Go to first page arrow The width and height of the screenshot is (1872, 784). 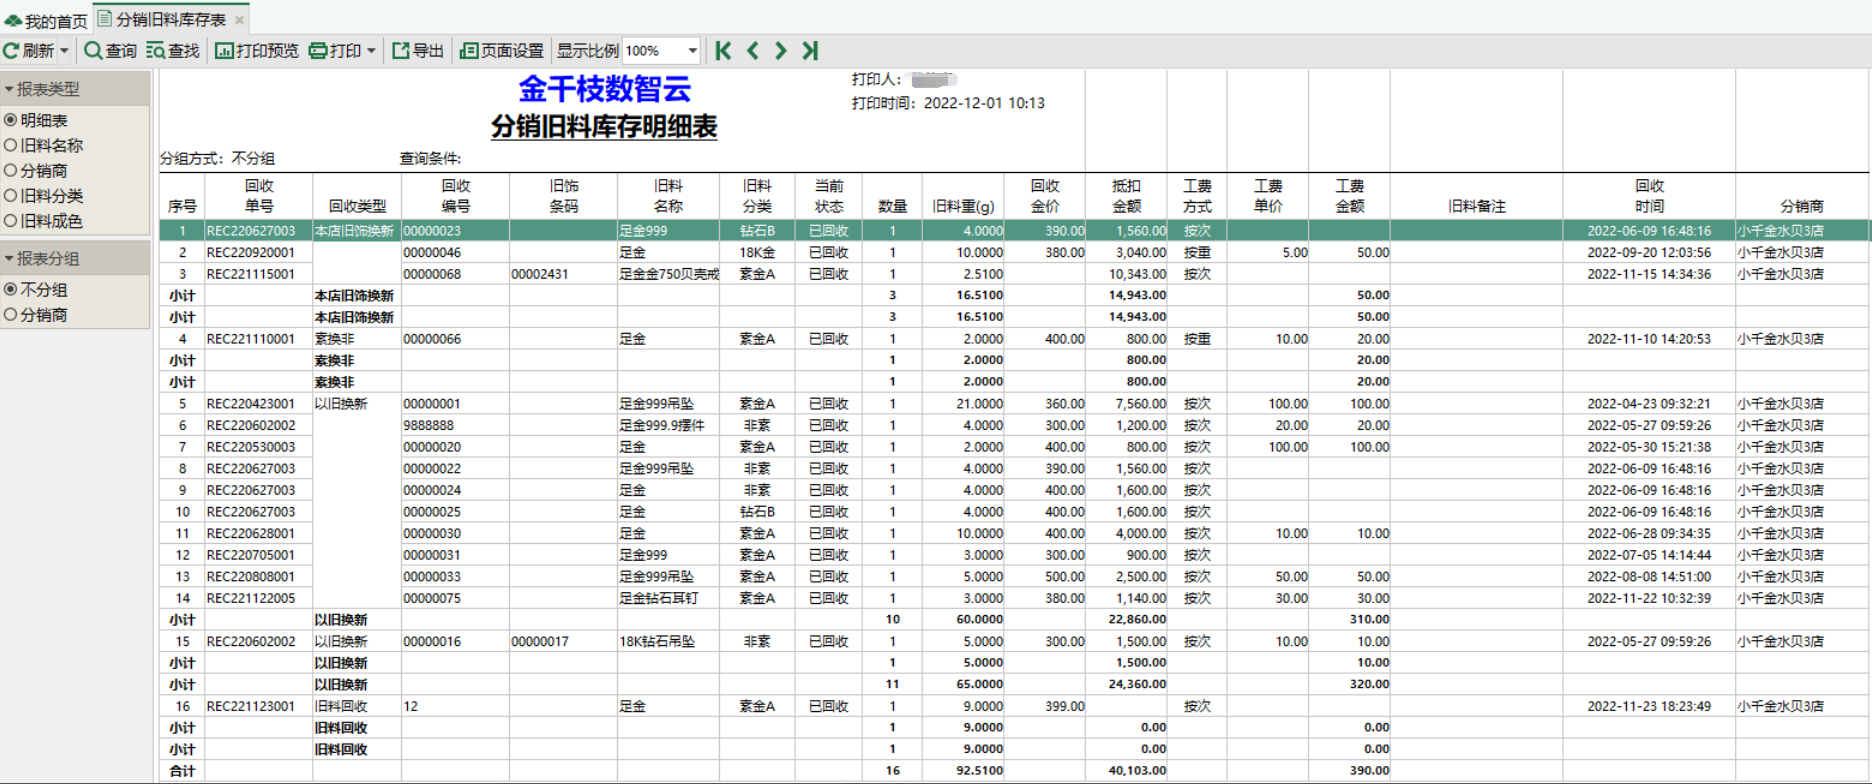click(x=724, y=50)
